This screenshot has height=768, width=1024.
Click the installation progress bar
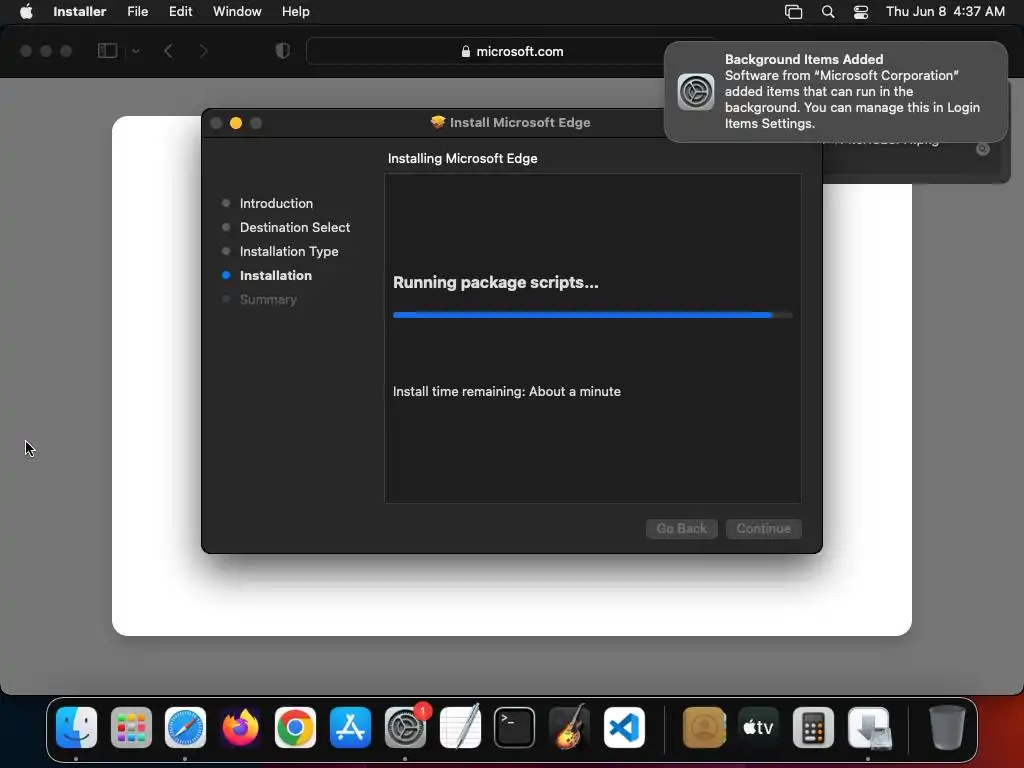592,315
